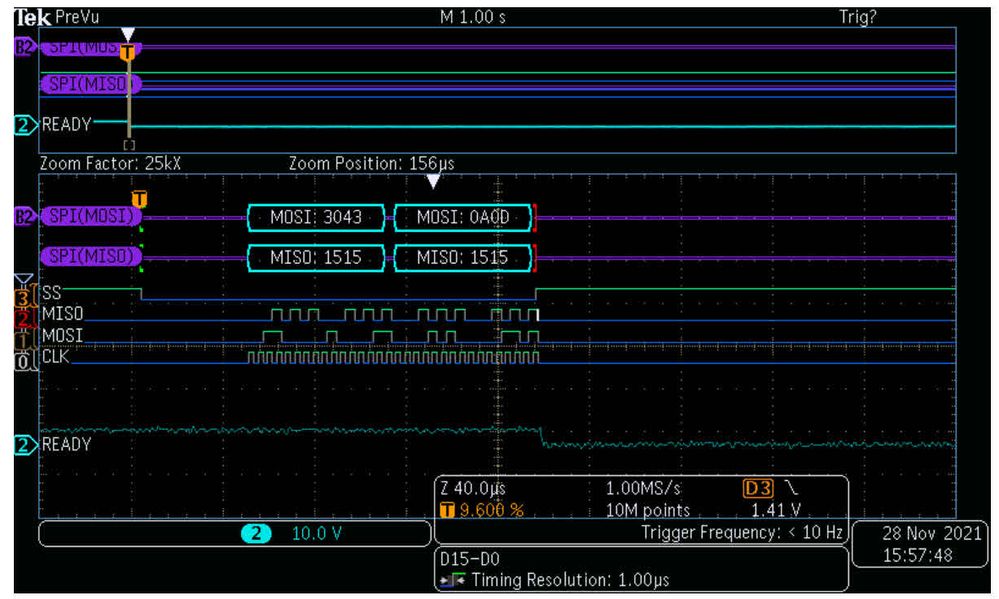Click the Tek logo in the corner
This screenshot has width=999, height=599.
click(32, 17)
